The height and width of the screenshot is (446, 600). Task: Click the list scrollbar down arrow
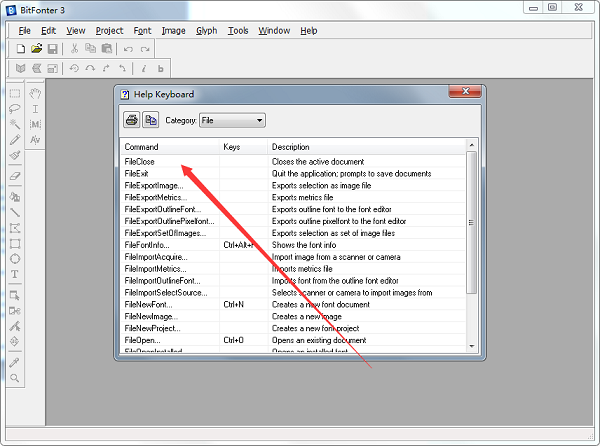tap(472, 346)
